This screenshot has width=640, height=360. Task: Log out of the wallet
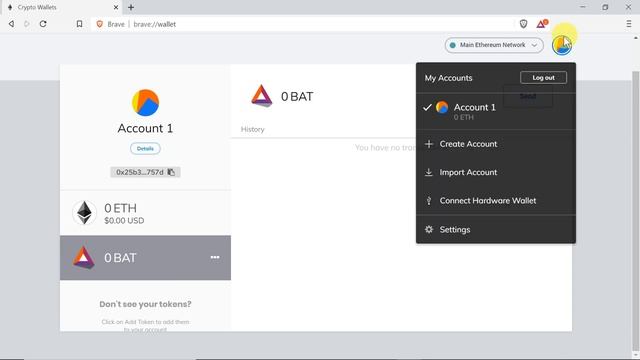543,78
